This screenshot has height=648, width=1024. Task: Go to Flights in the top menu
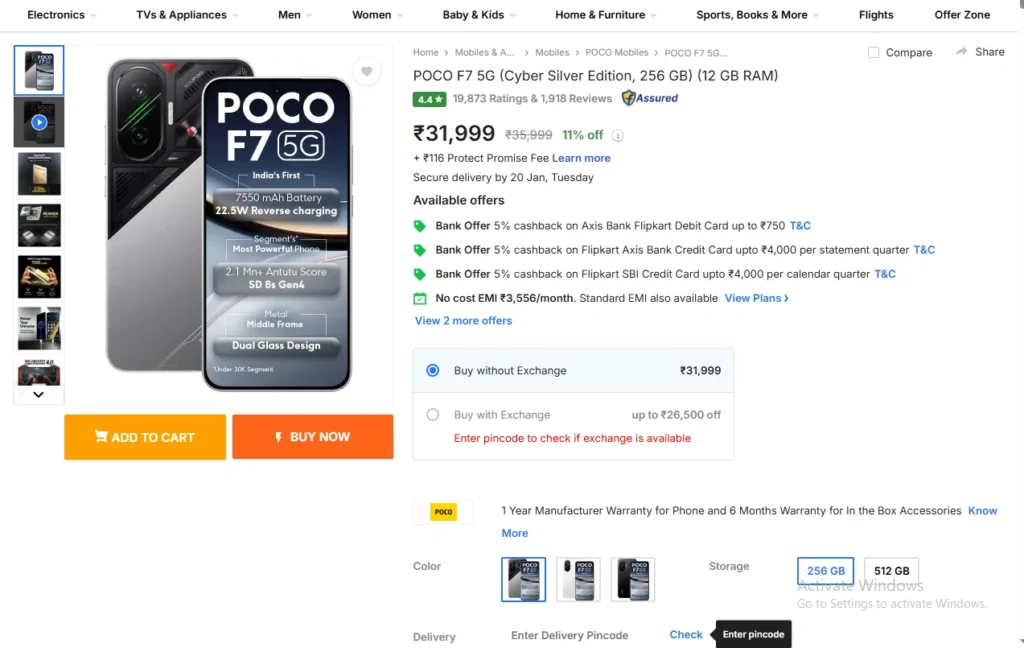coord(876,15)
